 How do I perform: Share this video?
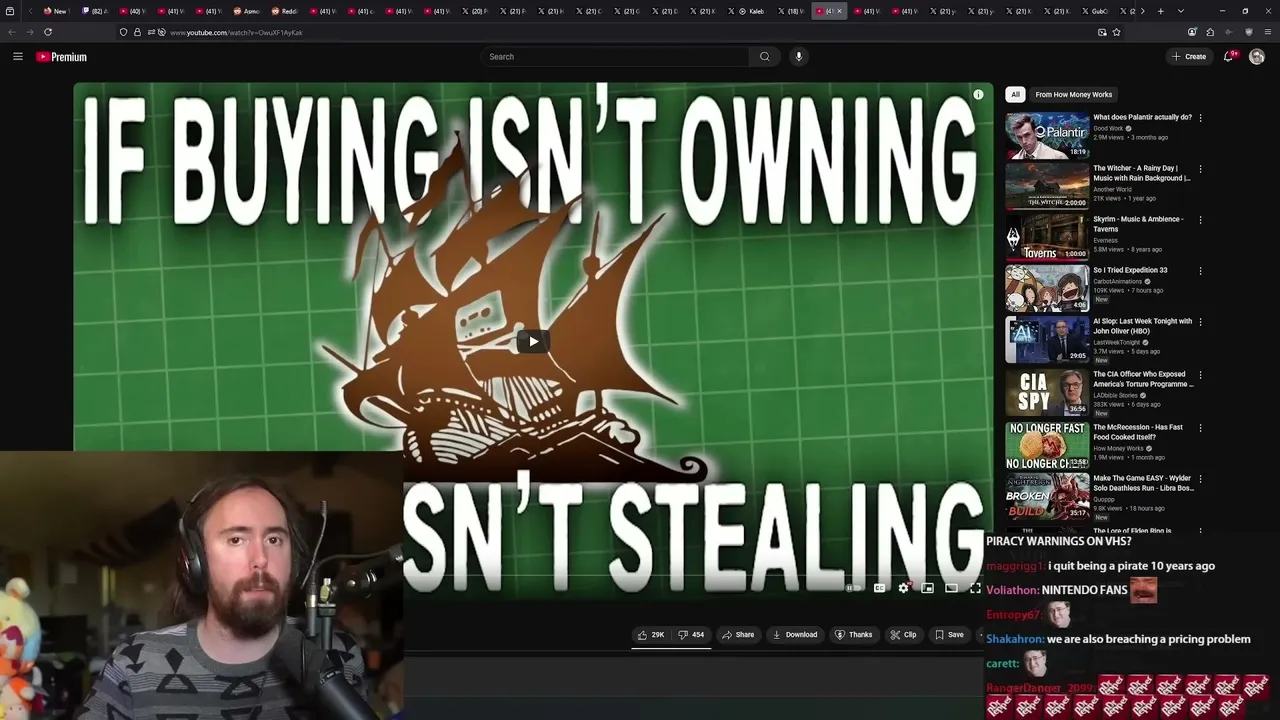(738, 635)
